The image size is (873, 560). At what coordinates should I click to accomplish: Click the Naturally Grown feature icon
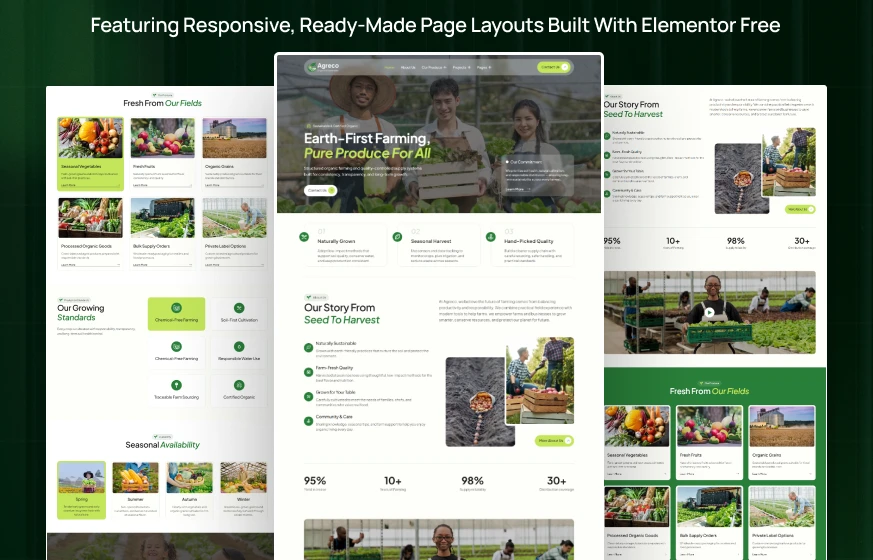click(304, 237)
